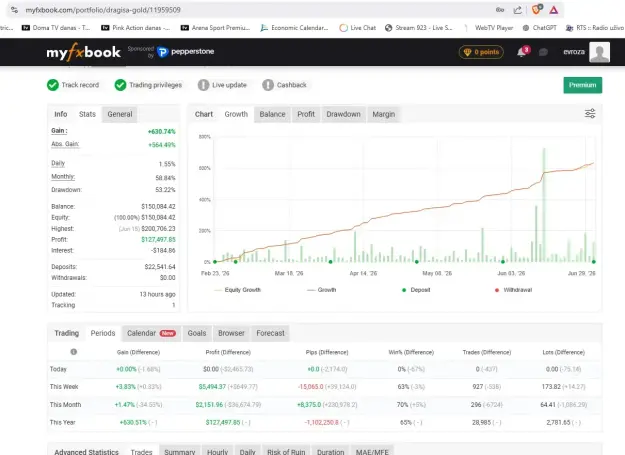
Task: Click the Profit value $127,497.85
Action: [x=158, y=239]
